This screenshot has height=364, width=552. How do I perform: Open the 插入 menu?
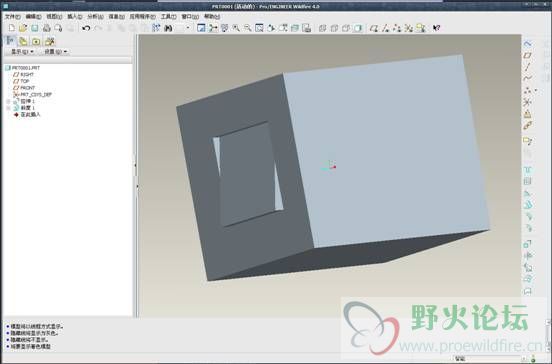74,17
